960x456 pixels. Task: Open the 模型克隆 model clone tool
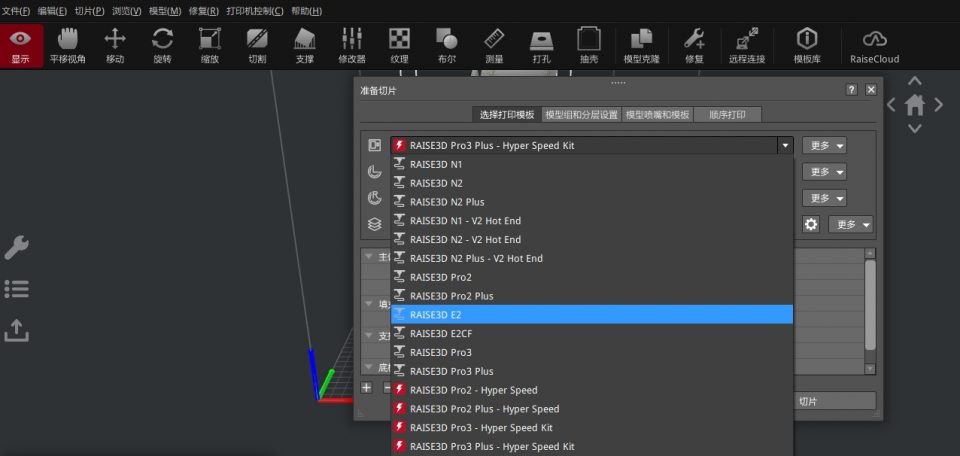click(x=642, y=46)
